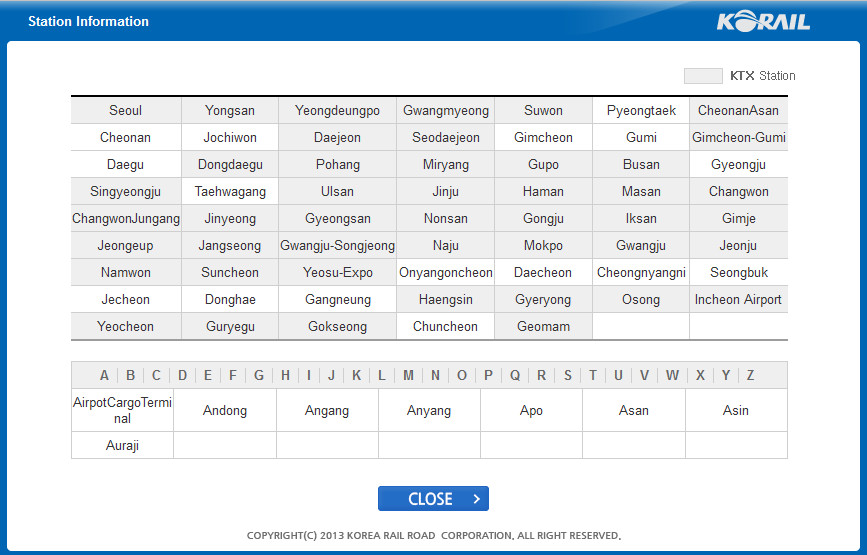Jump to letter Z stations
This screenshot has height=555, width=867.
pos(750,376)
